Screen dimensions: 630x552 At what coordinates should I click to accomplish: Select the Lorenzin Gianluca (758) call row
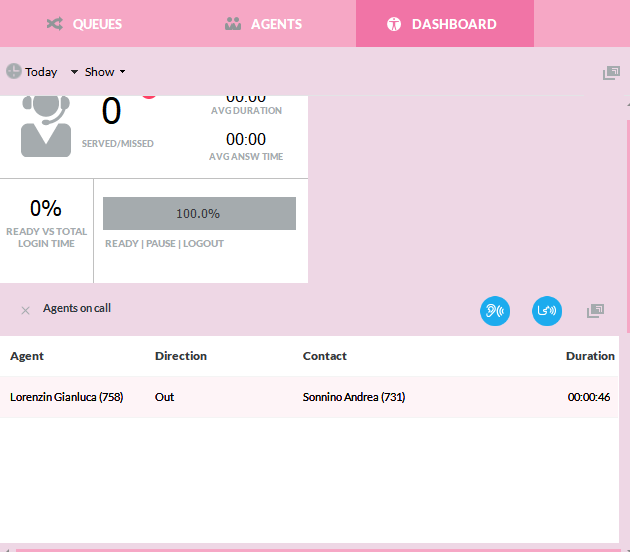click(66, 397)
